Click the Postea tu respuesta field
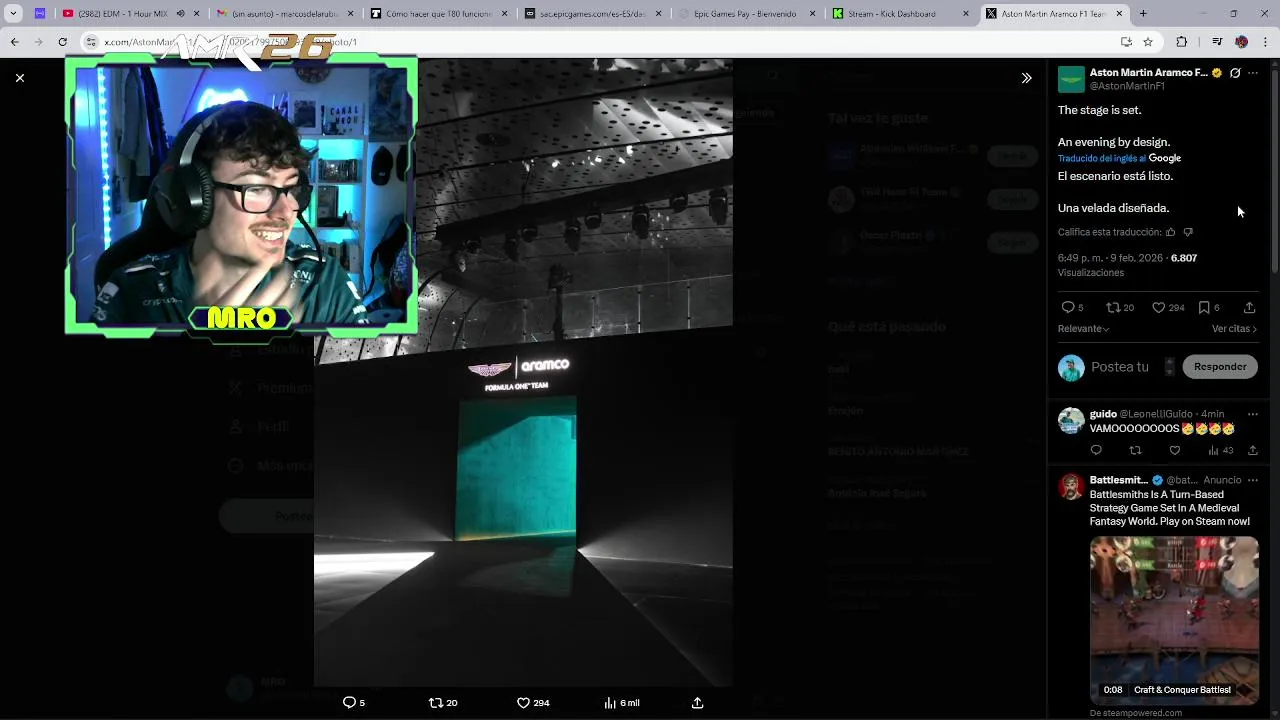This screenshot has width=1280, height=720. (1120, 367)
